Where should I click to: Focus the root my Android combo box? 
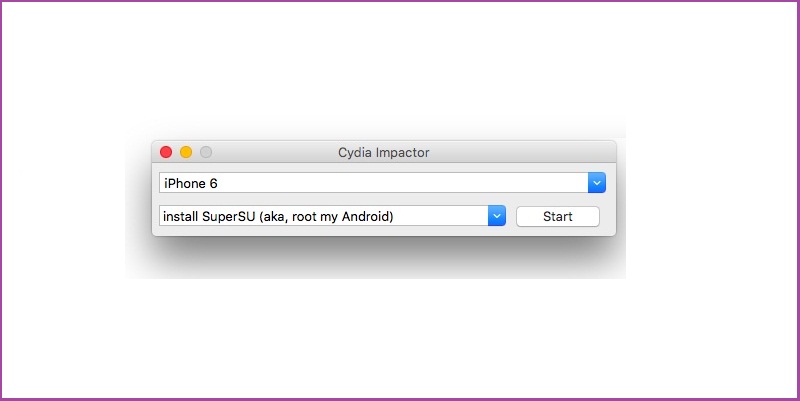pos(320,216)
